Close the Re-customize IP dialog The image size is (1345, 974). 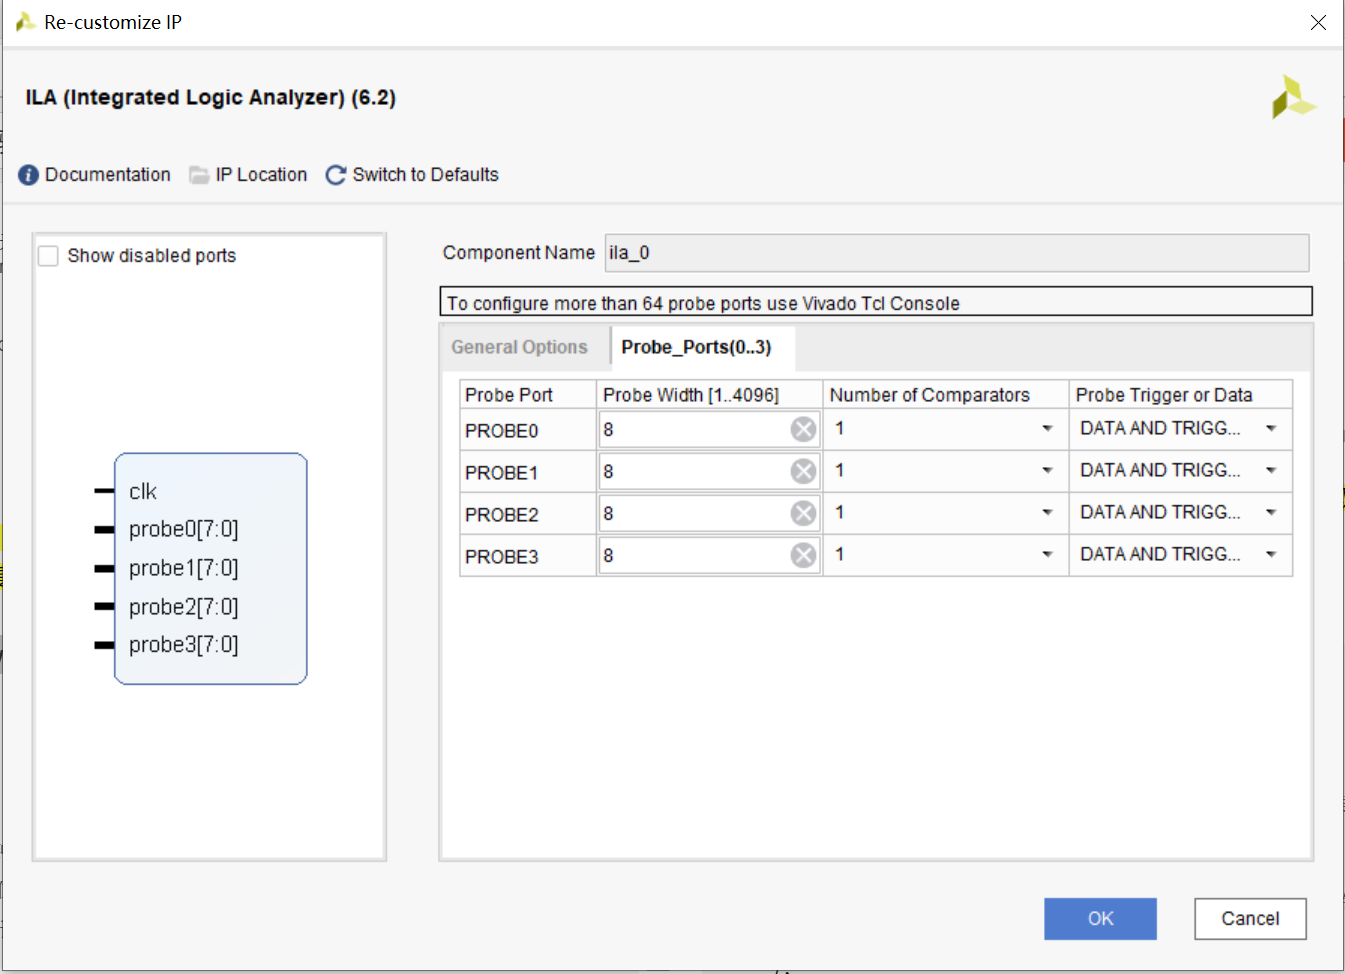point(1318,22)
